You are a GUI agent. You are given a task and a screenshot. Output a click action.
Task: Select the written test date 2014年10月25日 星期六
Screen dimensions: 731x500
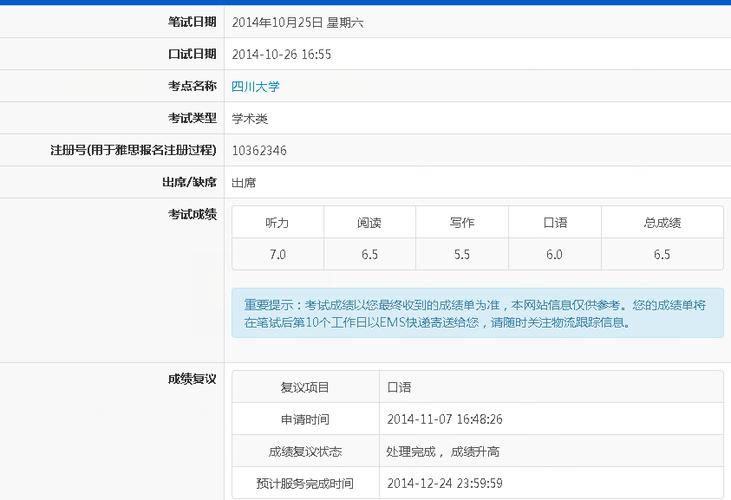pos(297,22)
